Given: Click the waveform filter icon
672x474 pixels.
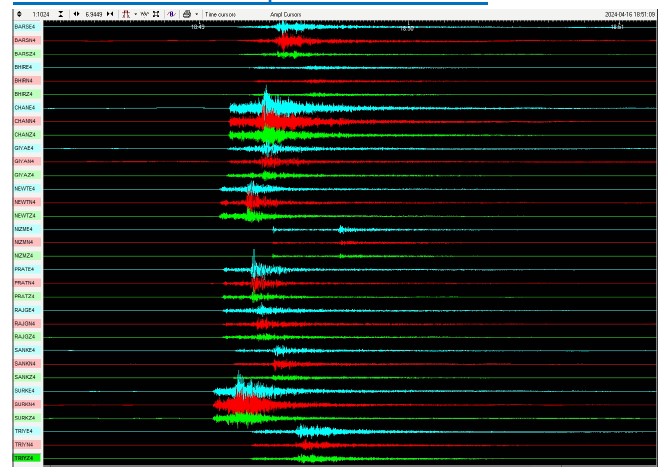Looking at the screenshot, I should (x=144, y=15).
